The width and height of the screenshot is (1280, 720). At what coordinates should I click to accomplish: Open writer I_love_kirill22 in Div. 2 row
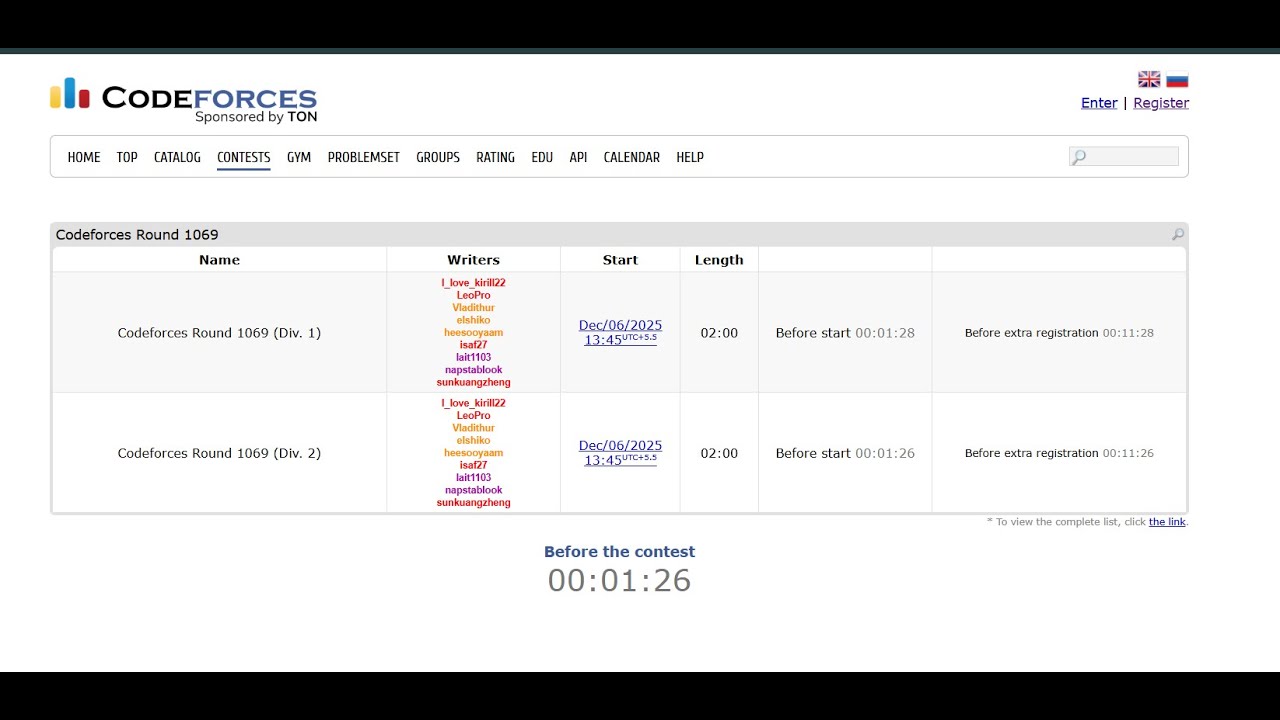[473, 403]
